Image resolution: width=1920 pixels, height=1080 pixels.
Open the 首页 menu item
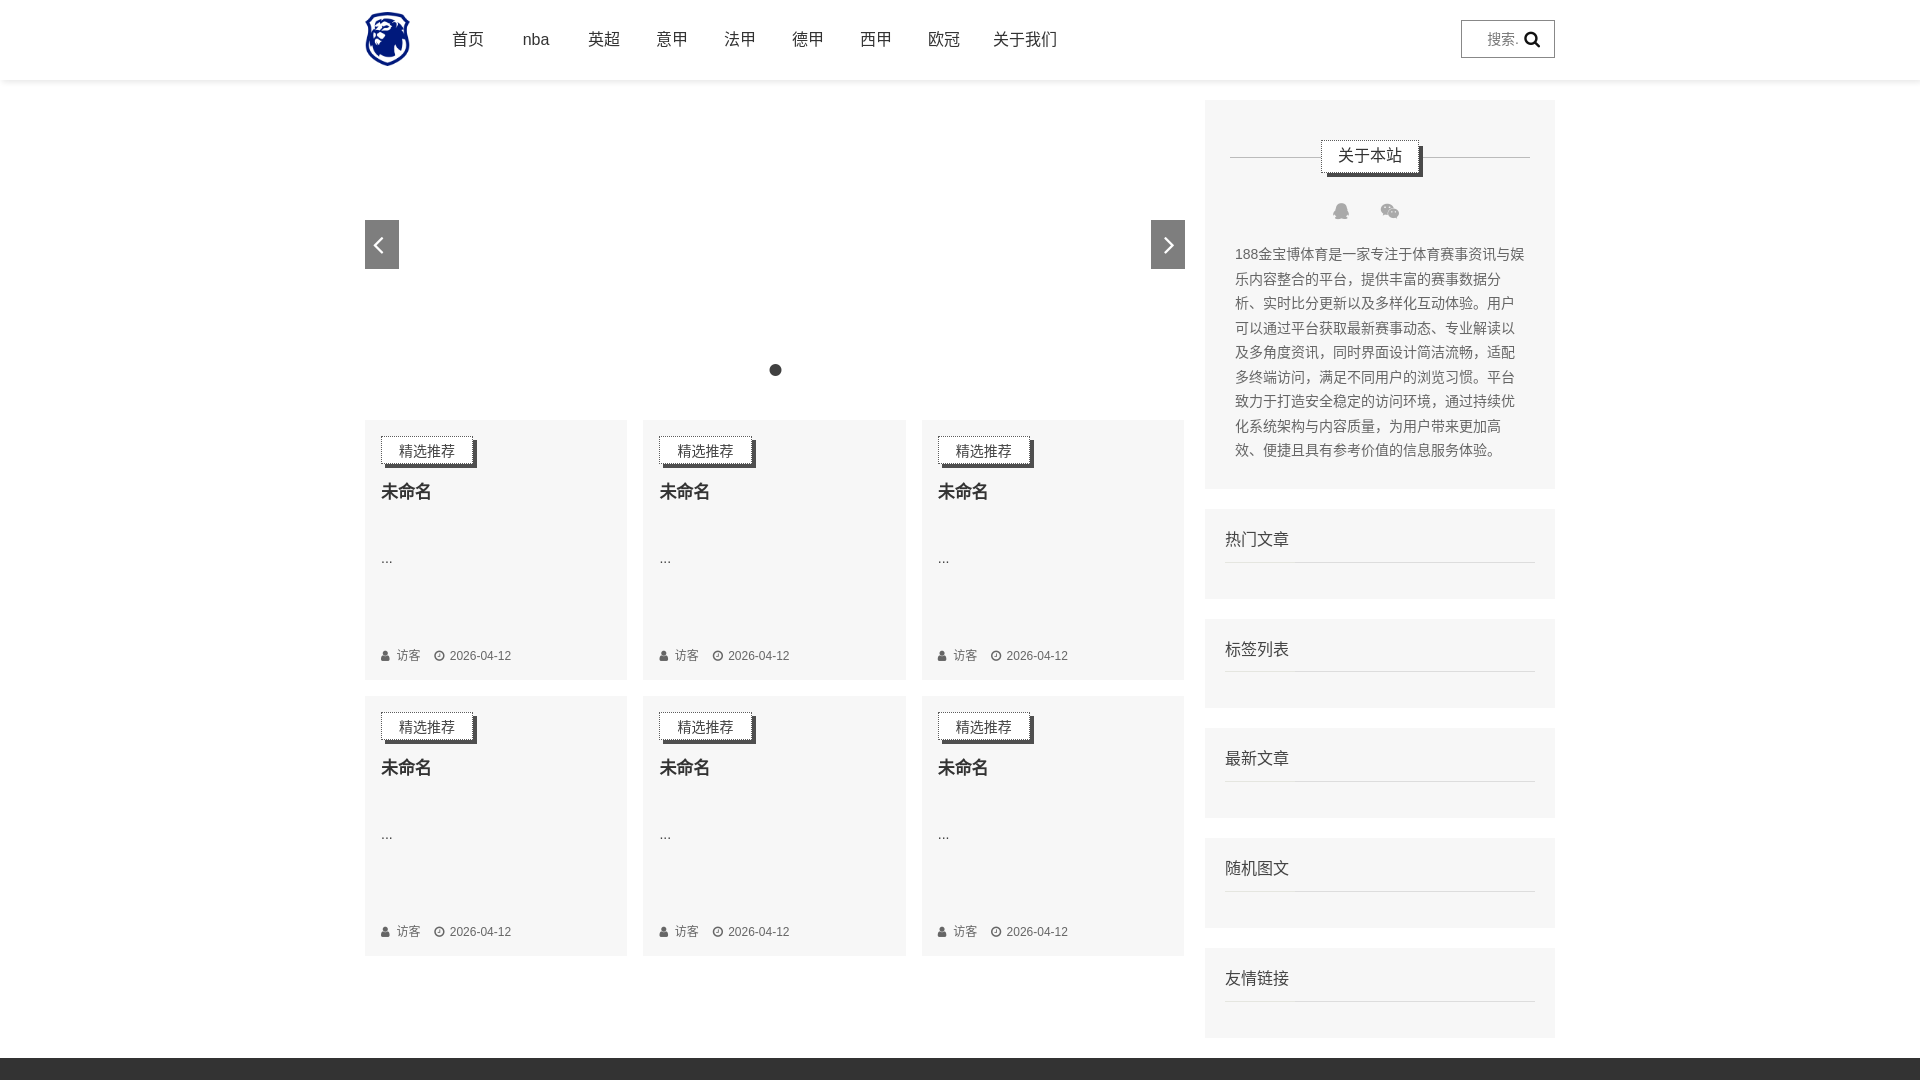[468, 40]
